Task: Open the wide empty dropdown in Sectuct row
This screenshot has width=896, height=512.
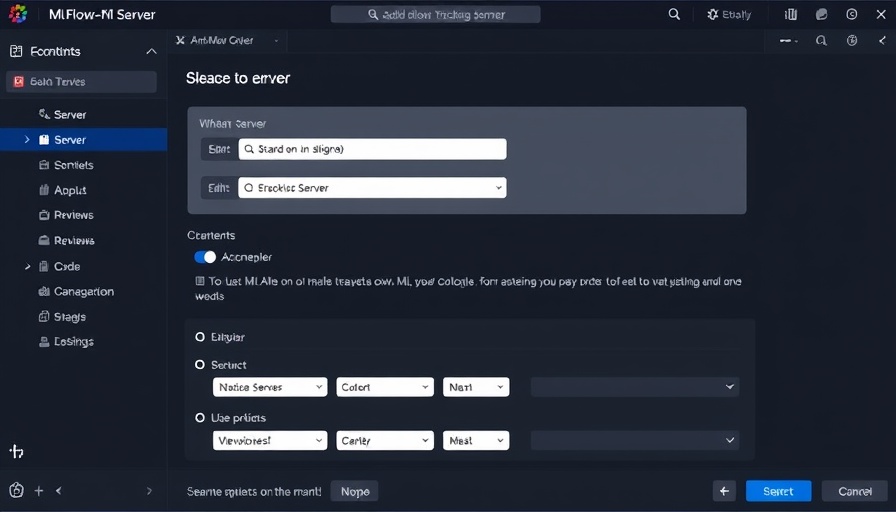Action: 635,387
